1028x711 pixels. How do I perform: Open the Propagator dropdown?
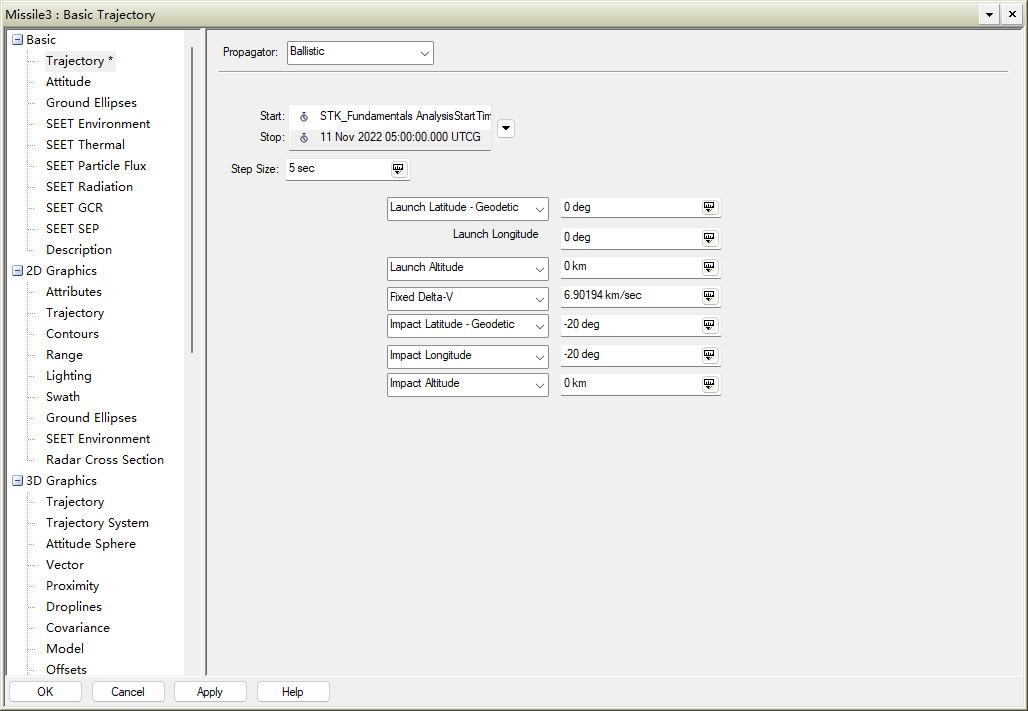(425, 52)
